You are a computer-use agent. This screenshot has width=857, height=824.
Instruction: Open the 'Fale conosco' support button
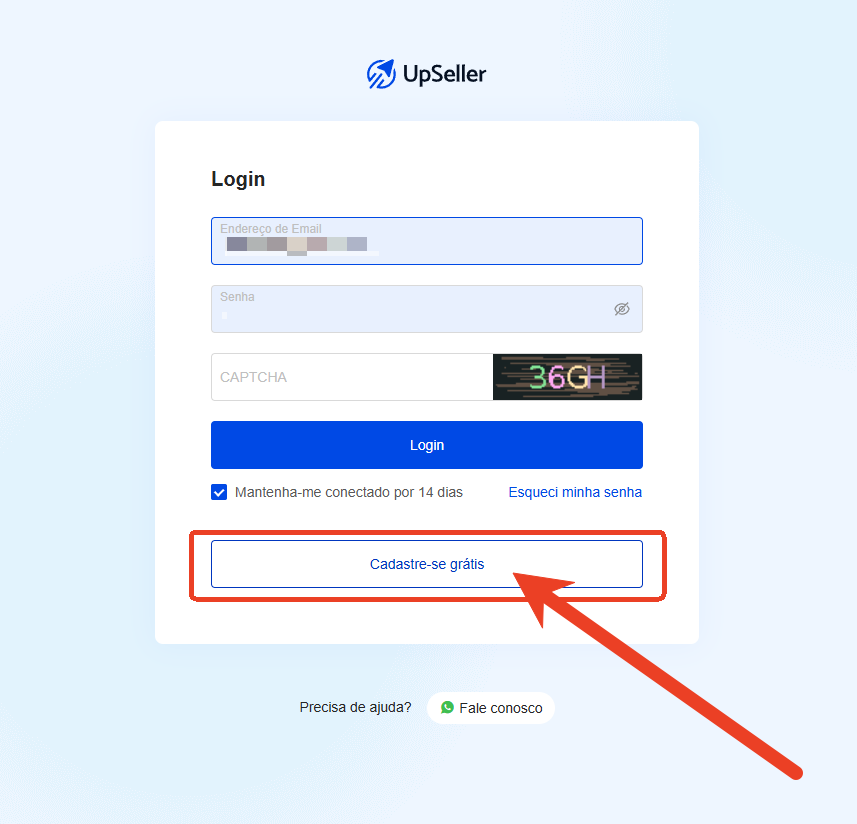tap(491, 708)
